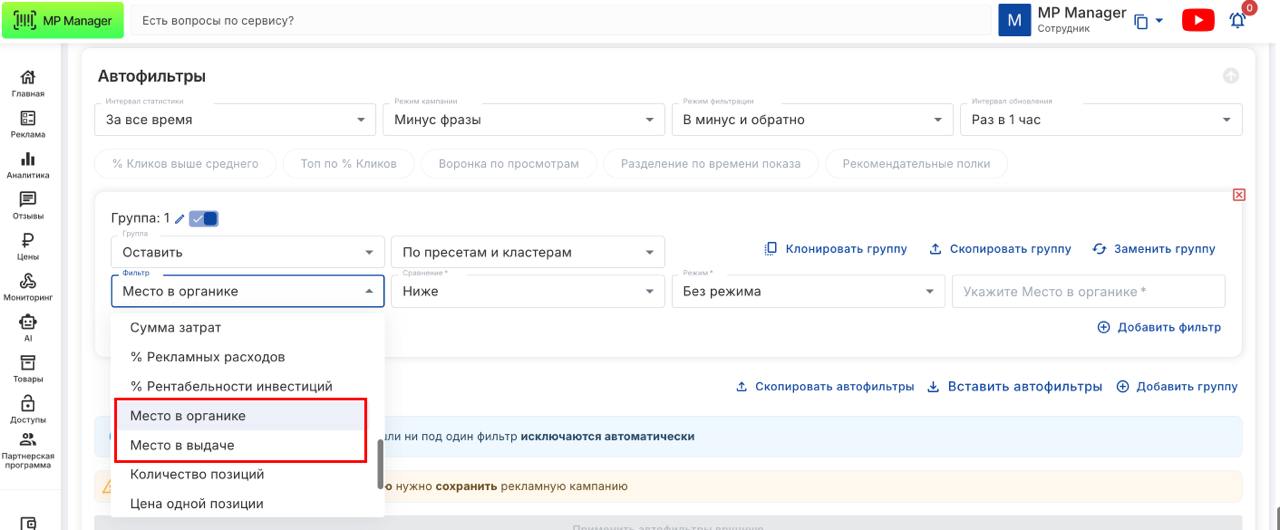Expand the Интервал статистики dropdown
1280x530 pixels.
click(235, 120)
